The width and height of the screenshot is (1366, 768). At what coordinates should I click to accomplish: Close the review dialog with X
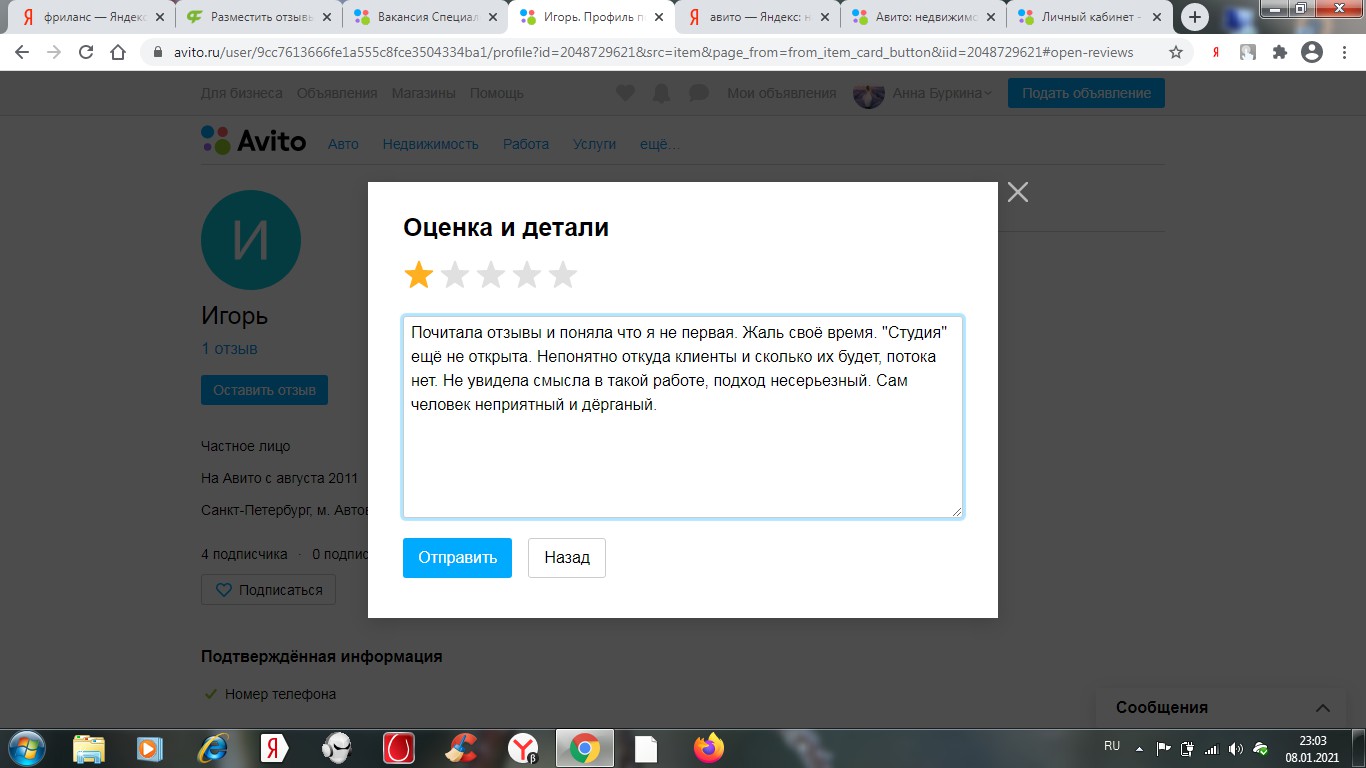point(1018,192)
